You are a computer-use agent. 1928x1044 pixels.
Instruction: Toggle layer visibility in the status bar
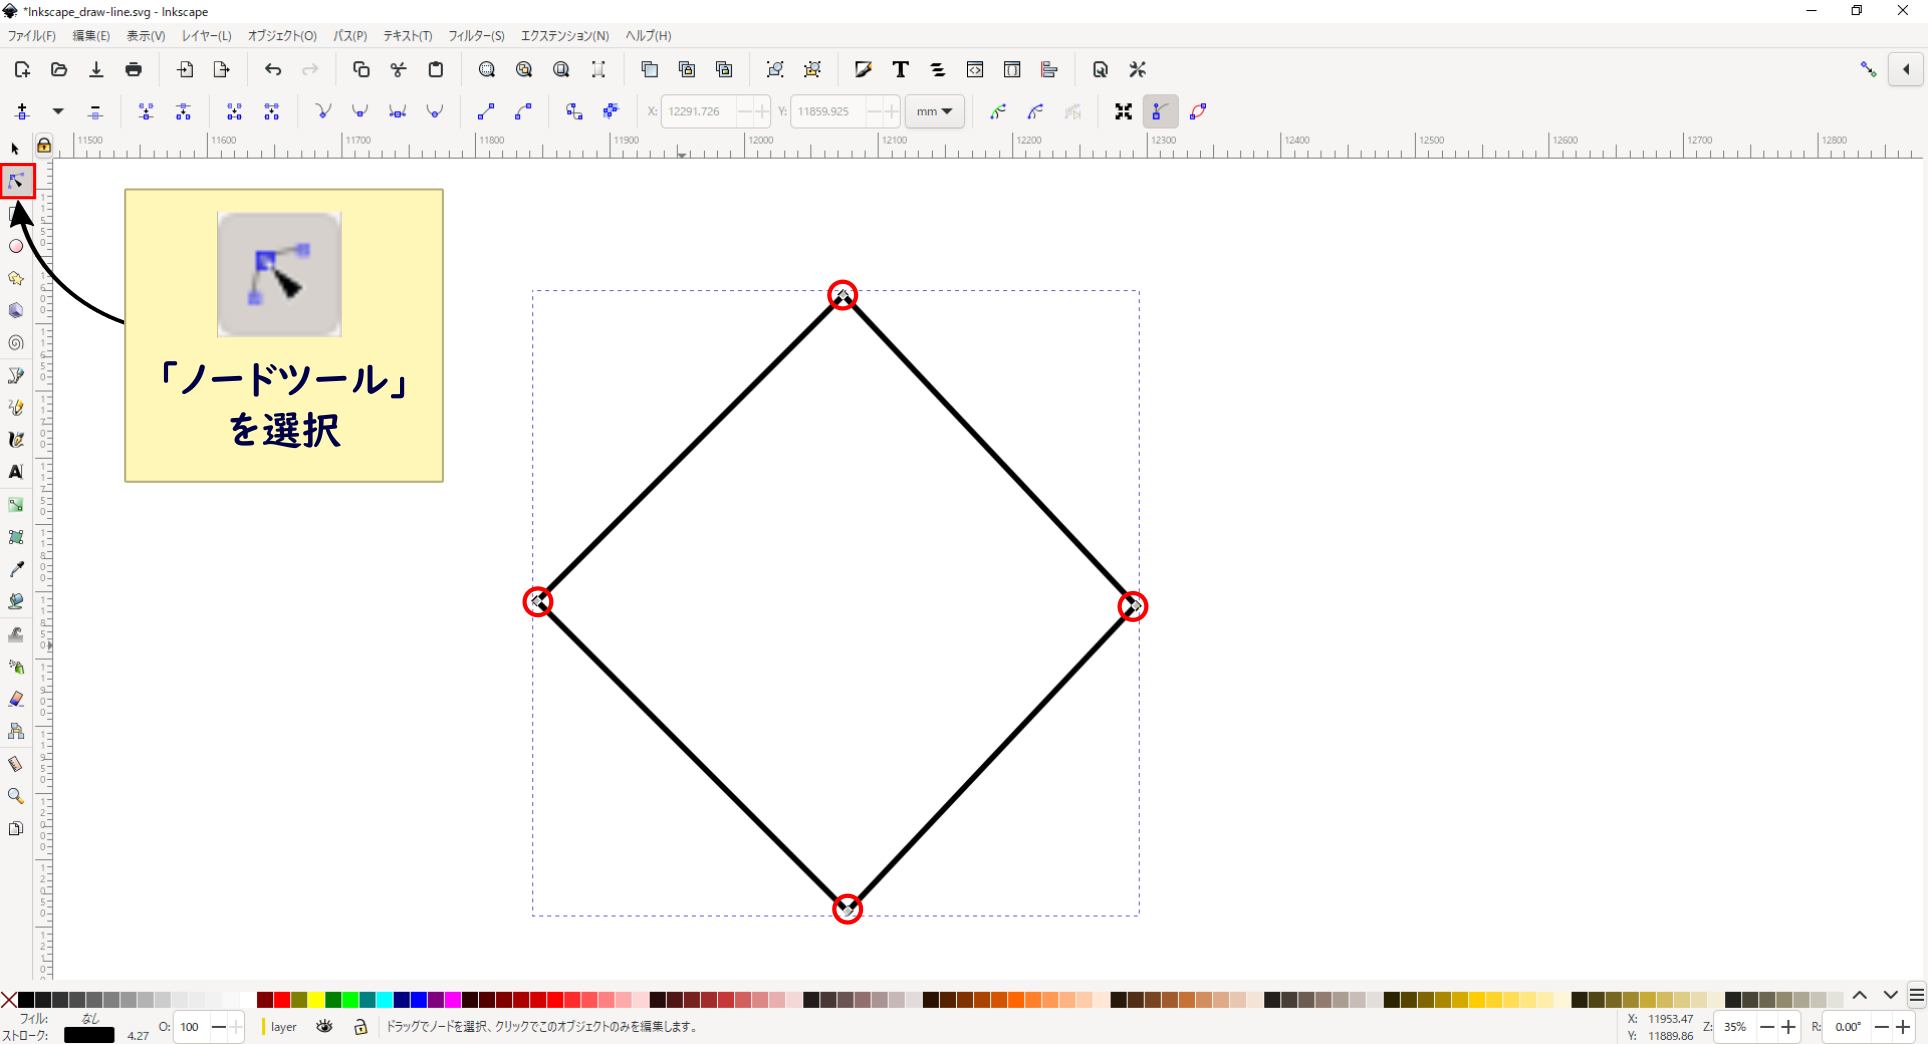click(324, 1027)
